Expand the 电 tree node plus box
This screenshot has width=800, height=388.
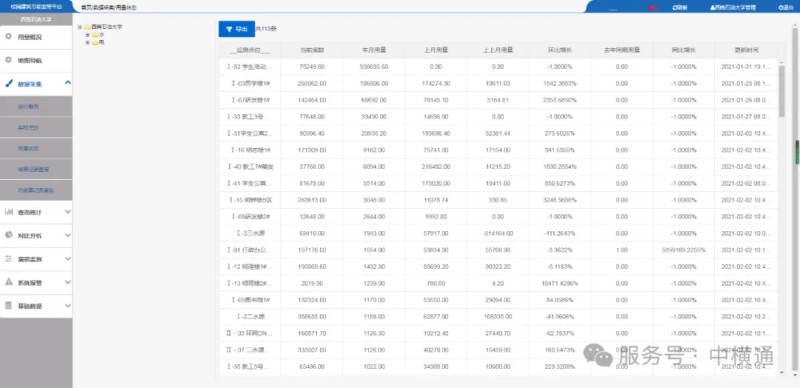coord(88,43)
